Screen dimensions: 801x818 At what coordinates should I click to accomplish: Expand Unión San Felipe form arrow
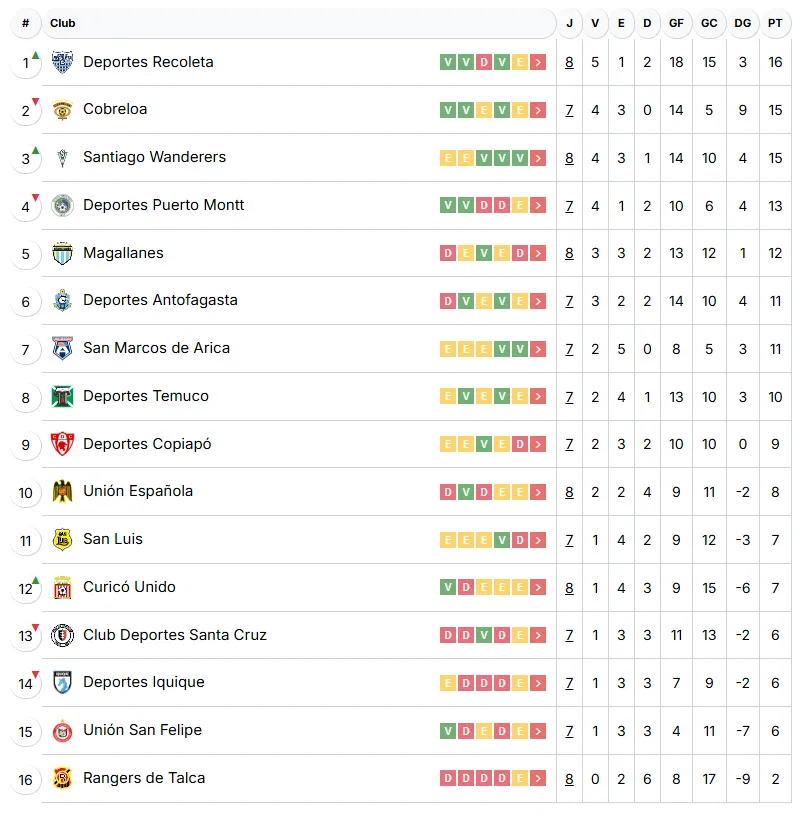(x=539, y=731)
